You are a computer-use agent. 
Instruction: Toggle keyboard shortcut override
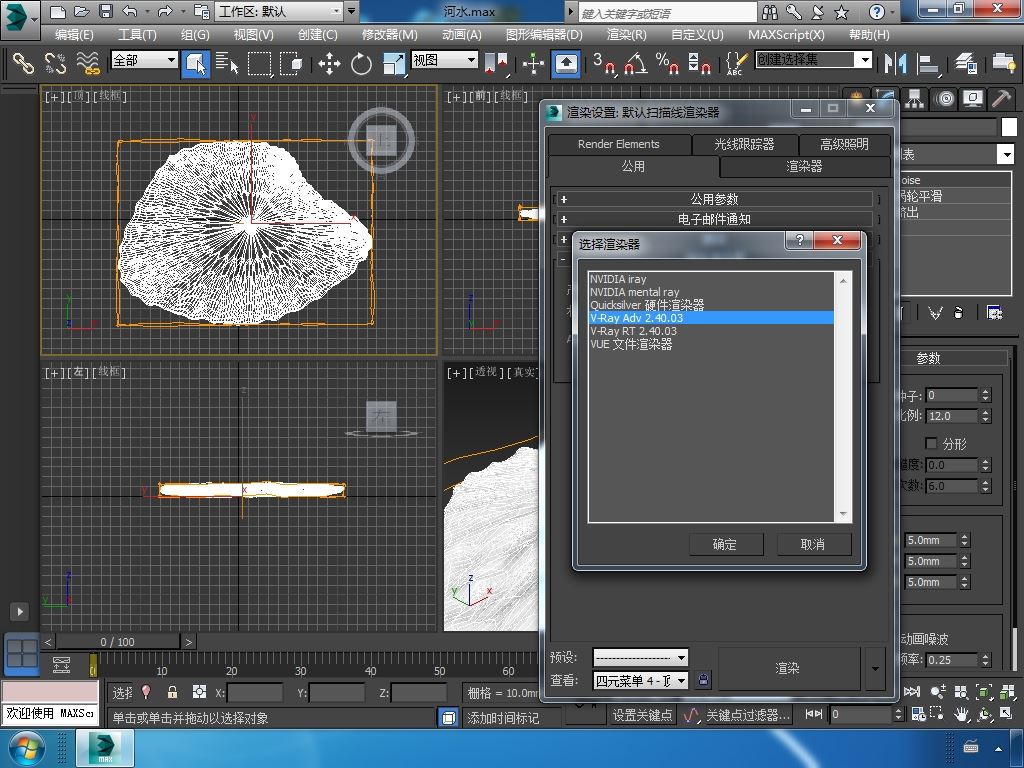click(x=566, y=63)
